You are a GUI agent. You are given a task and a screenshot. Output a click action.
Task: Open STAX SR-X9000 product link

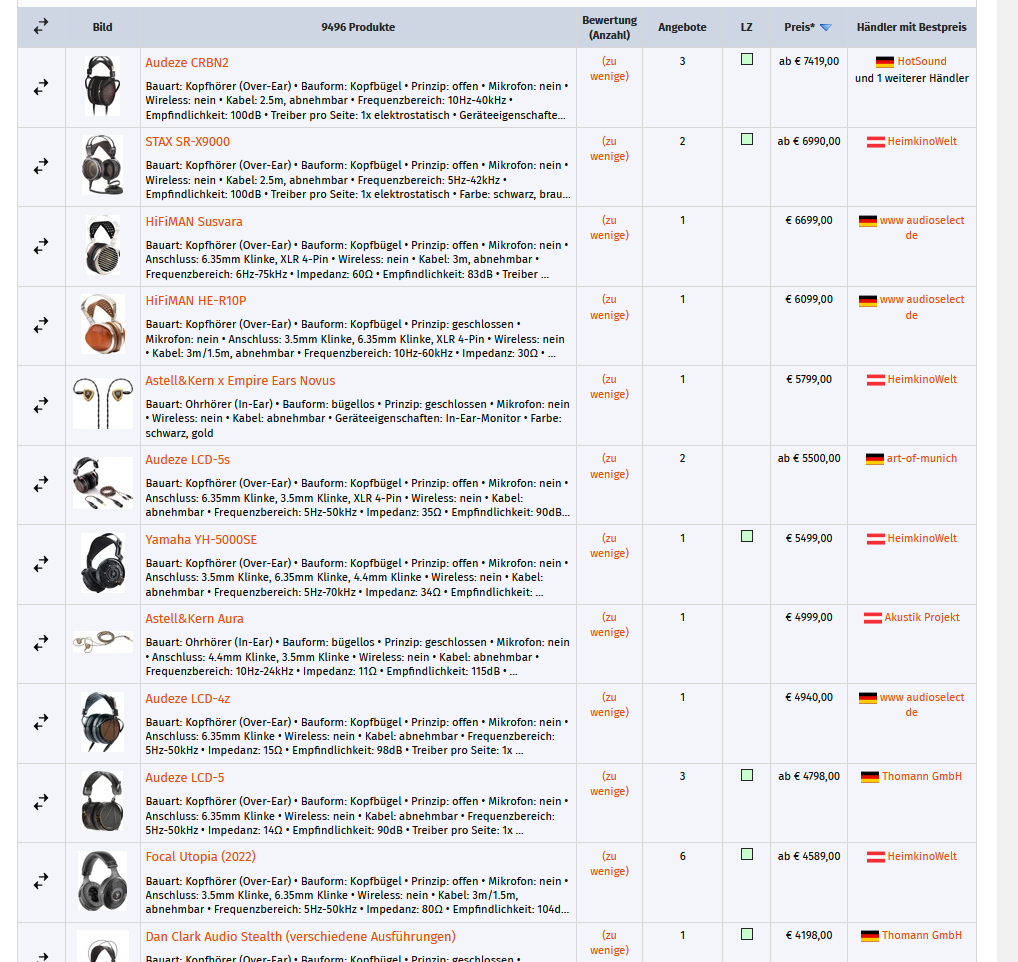(x=188, y=142)
